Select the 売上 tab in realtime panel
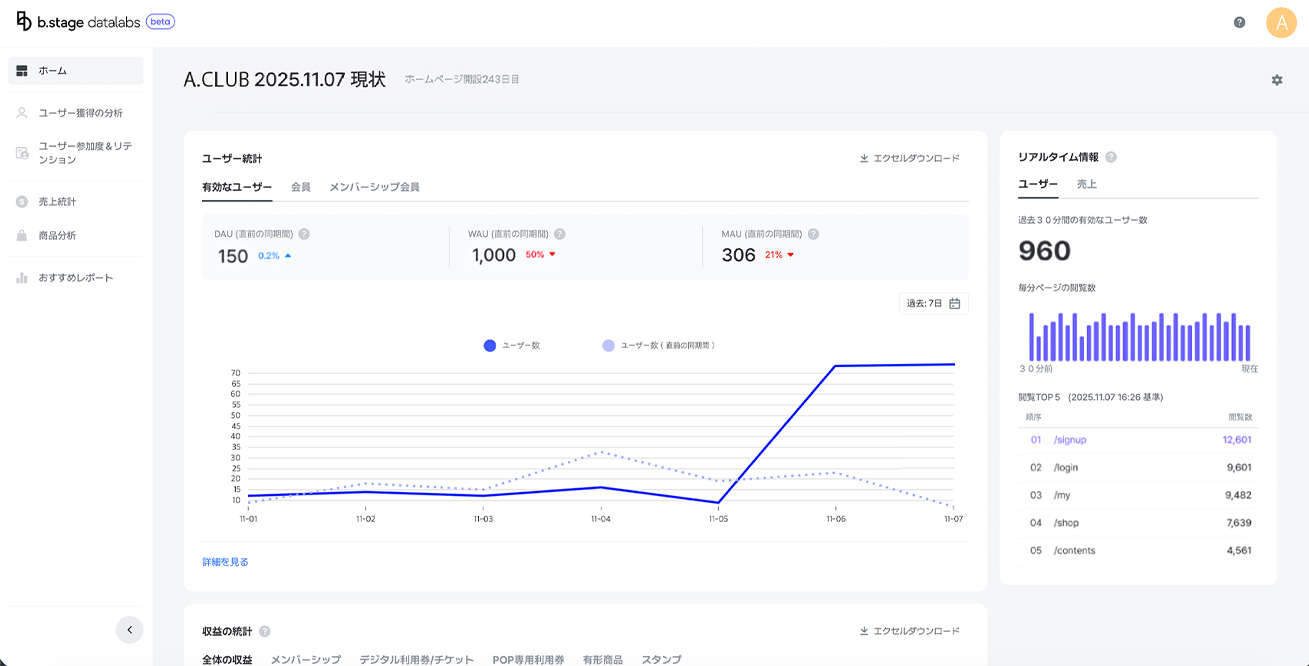The image size is (1309, 666). click(x=1086, y=184)
